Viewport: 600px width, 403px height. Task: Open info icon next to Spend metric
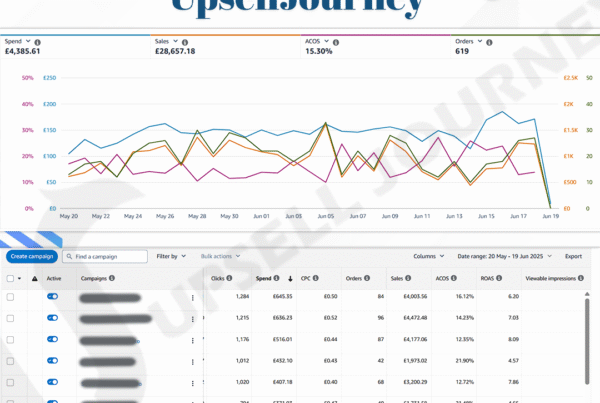click(x=38, y=42)
